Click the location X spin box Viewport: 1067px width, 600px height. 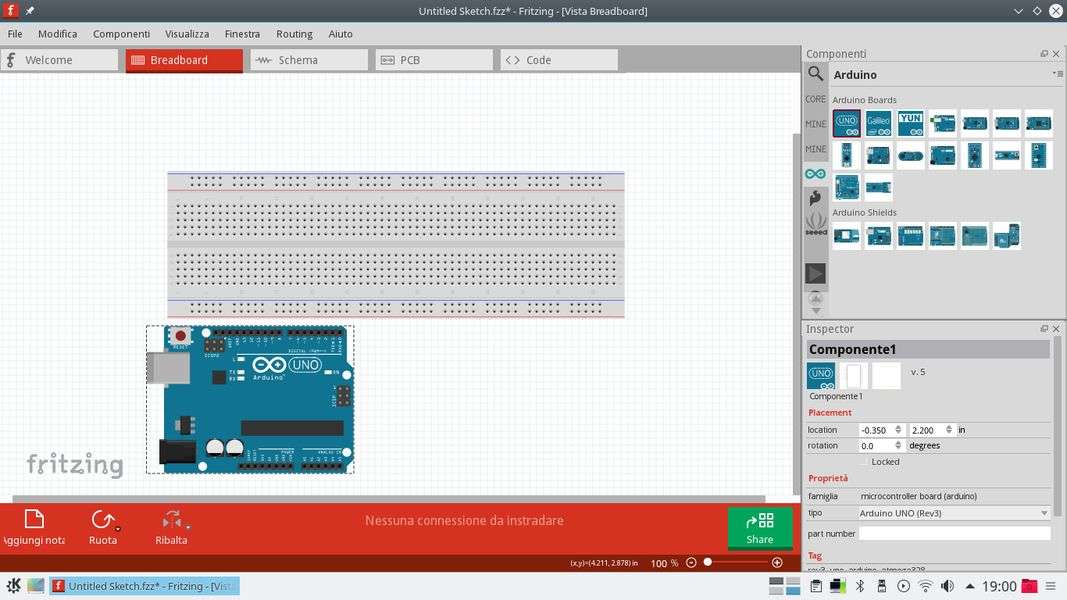pos(881,430)
